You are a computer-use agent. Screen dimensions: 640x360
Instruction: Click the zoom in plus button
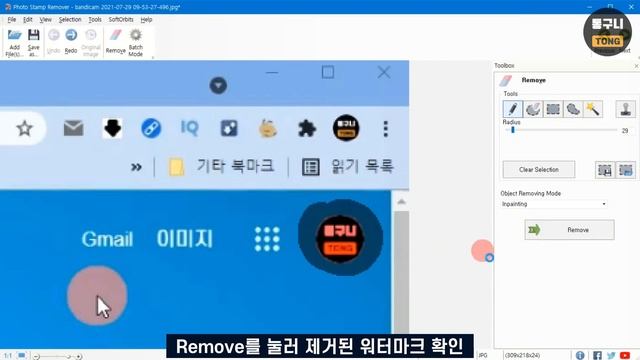coord(78,357)
